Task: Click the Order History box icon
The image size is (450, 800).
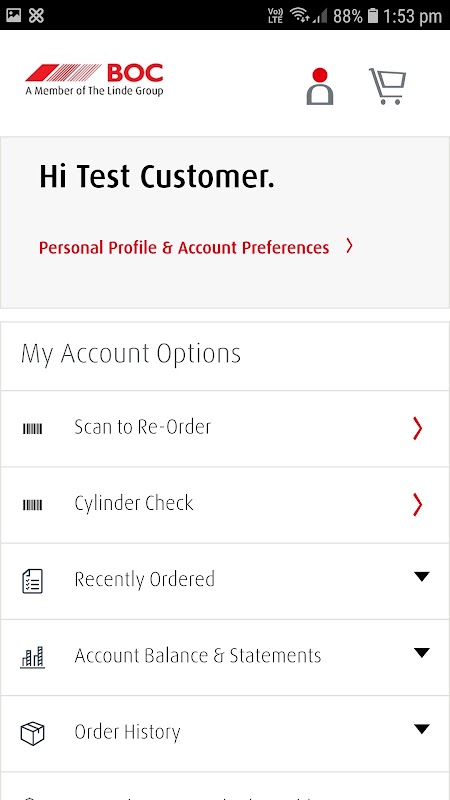Action: point(33,733)
